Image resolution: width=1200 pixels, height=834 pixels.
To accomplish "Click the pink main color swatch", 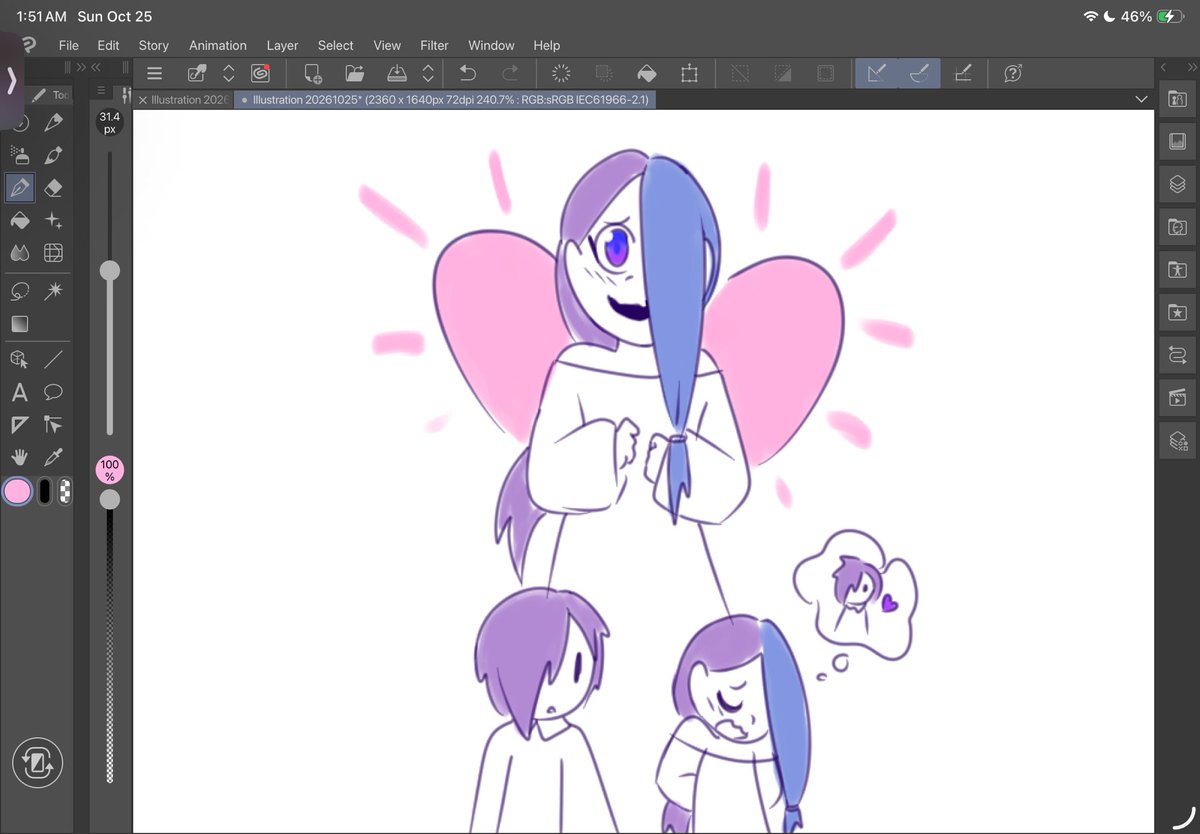I will (x=18, y=491).
